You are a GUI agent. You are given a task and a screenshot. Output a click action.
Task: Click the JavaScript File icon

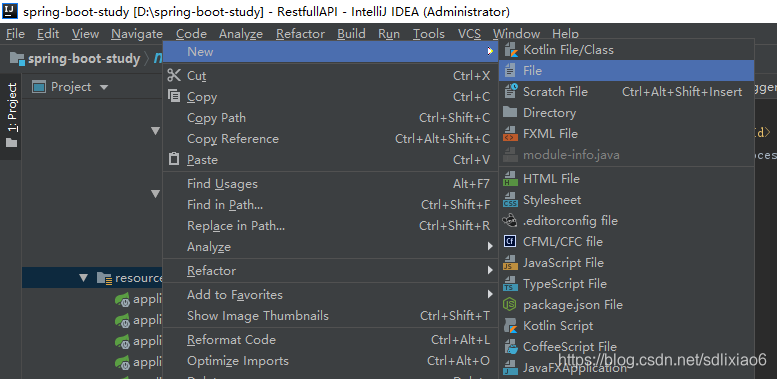click(510, 263)
